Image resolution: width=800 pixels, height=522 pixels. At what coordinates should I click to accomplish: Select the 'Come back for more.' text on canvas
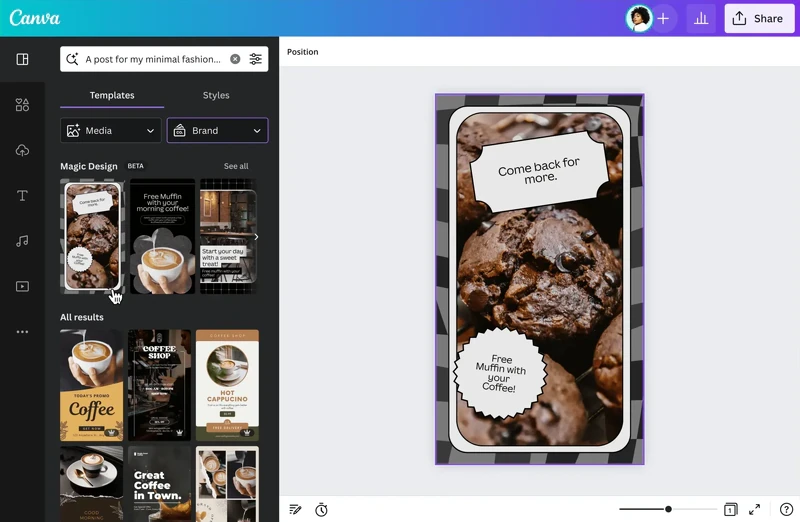(539, 171)
